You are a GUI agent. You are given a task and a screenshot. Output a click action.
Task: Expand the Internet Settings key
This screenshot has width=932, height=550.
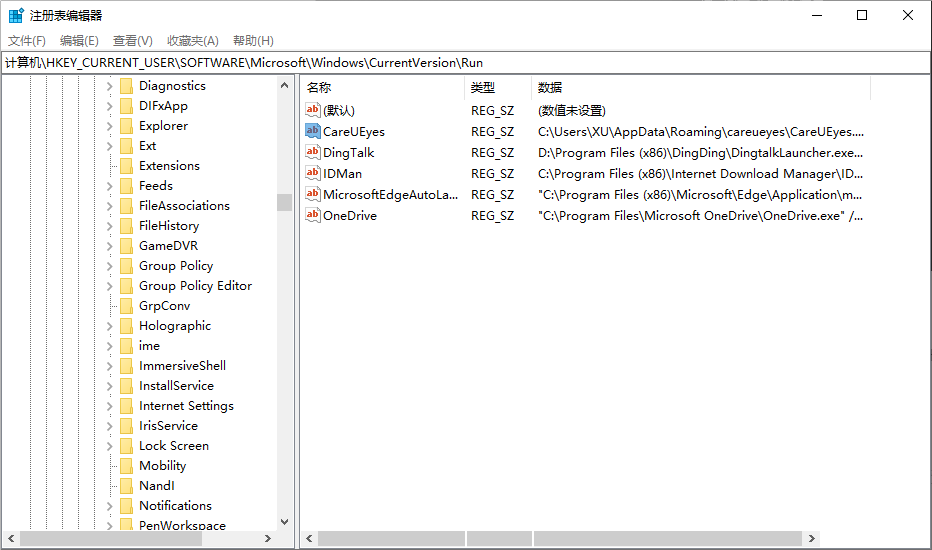click(109, 406)
